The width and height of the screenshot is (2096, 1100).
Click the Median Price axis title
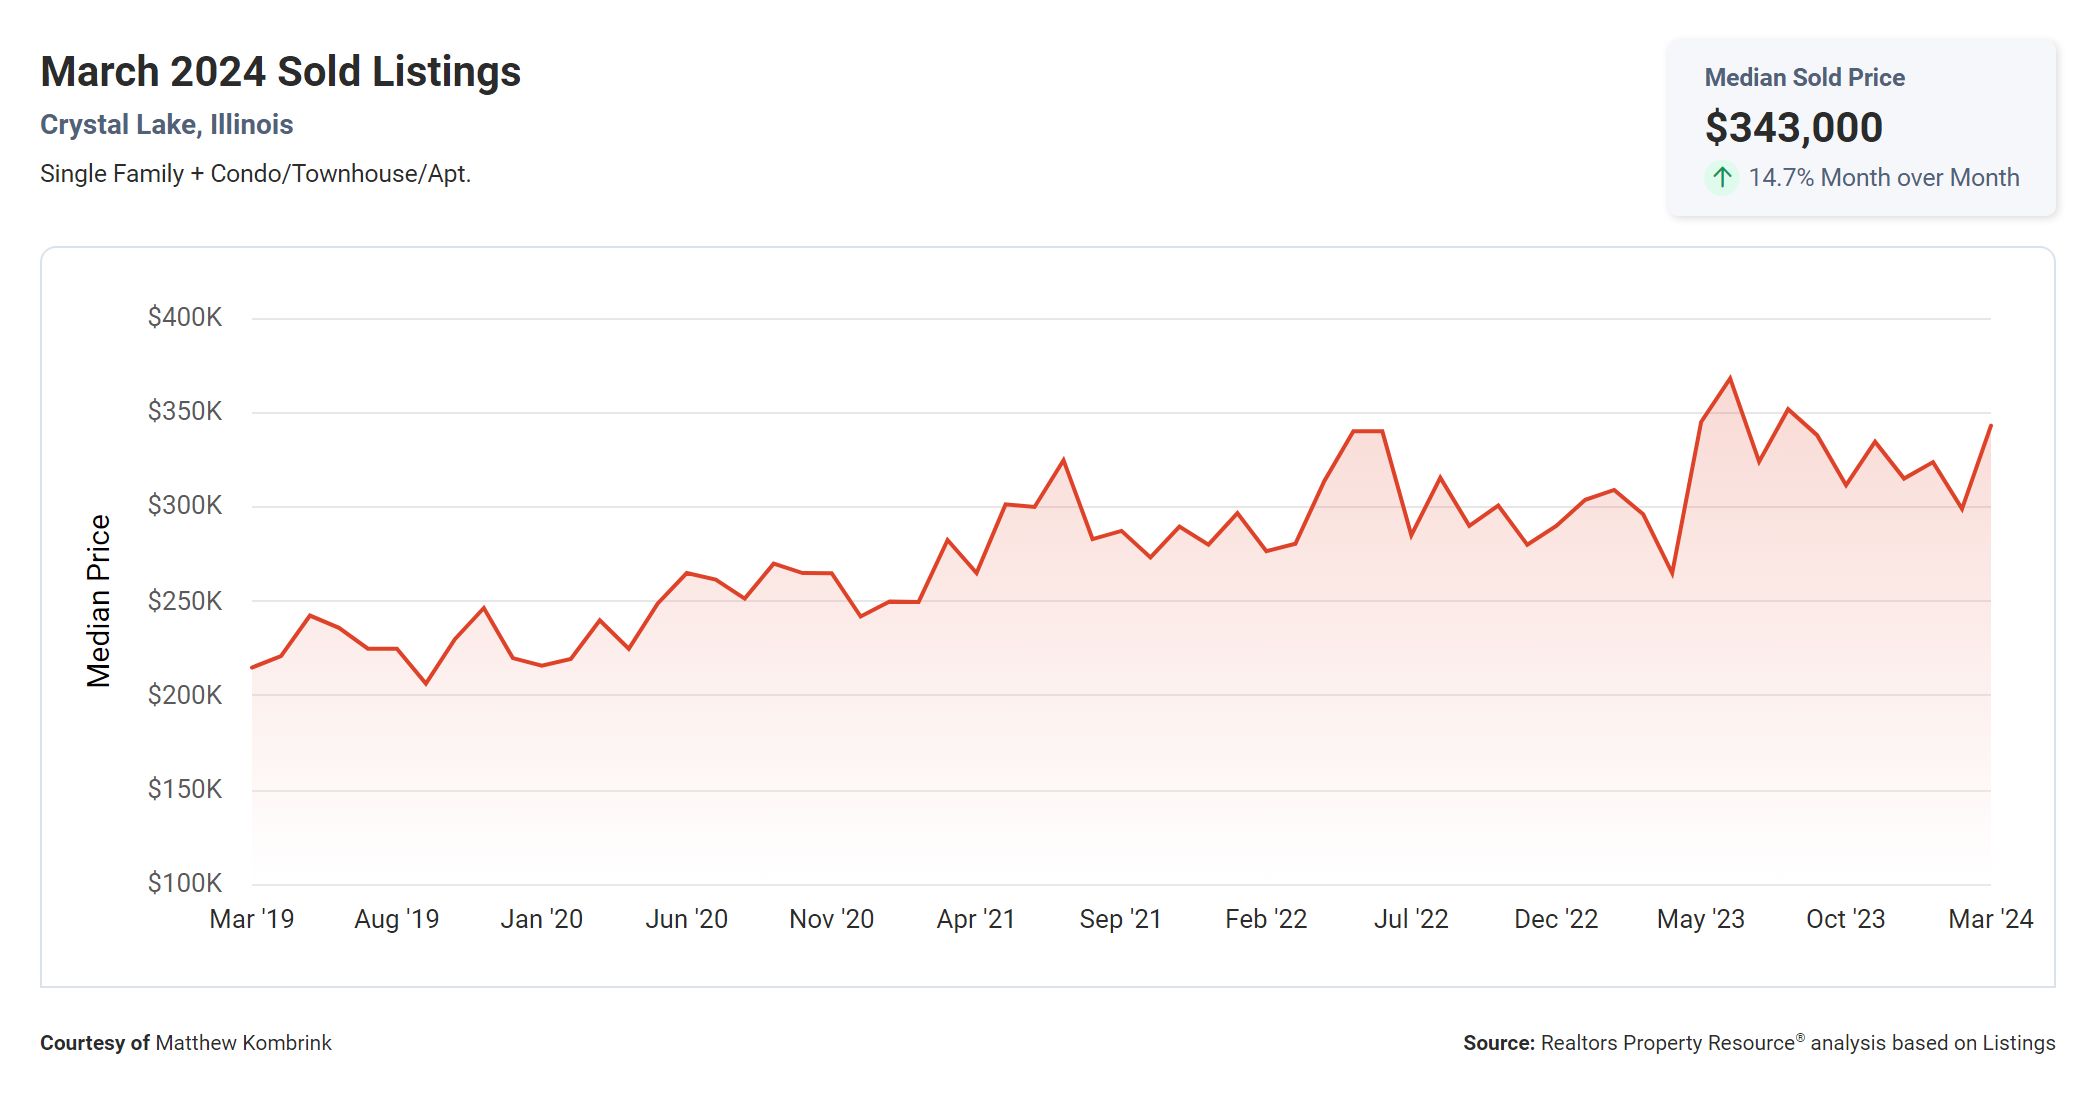98,601
